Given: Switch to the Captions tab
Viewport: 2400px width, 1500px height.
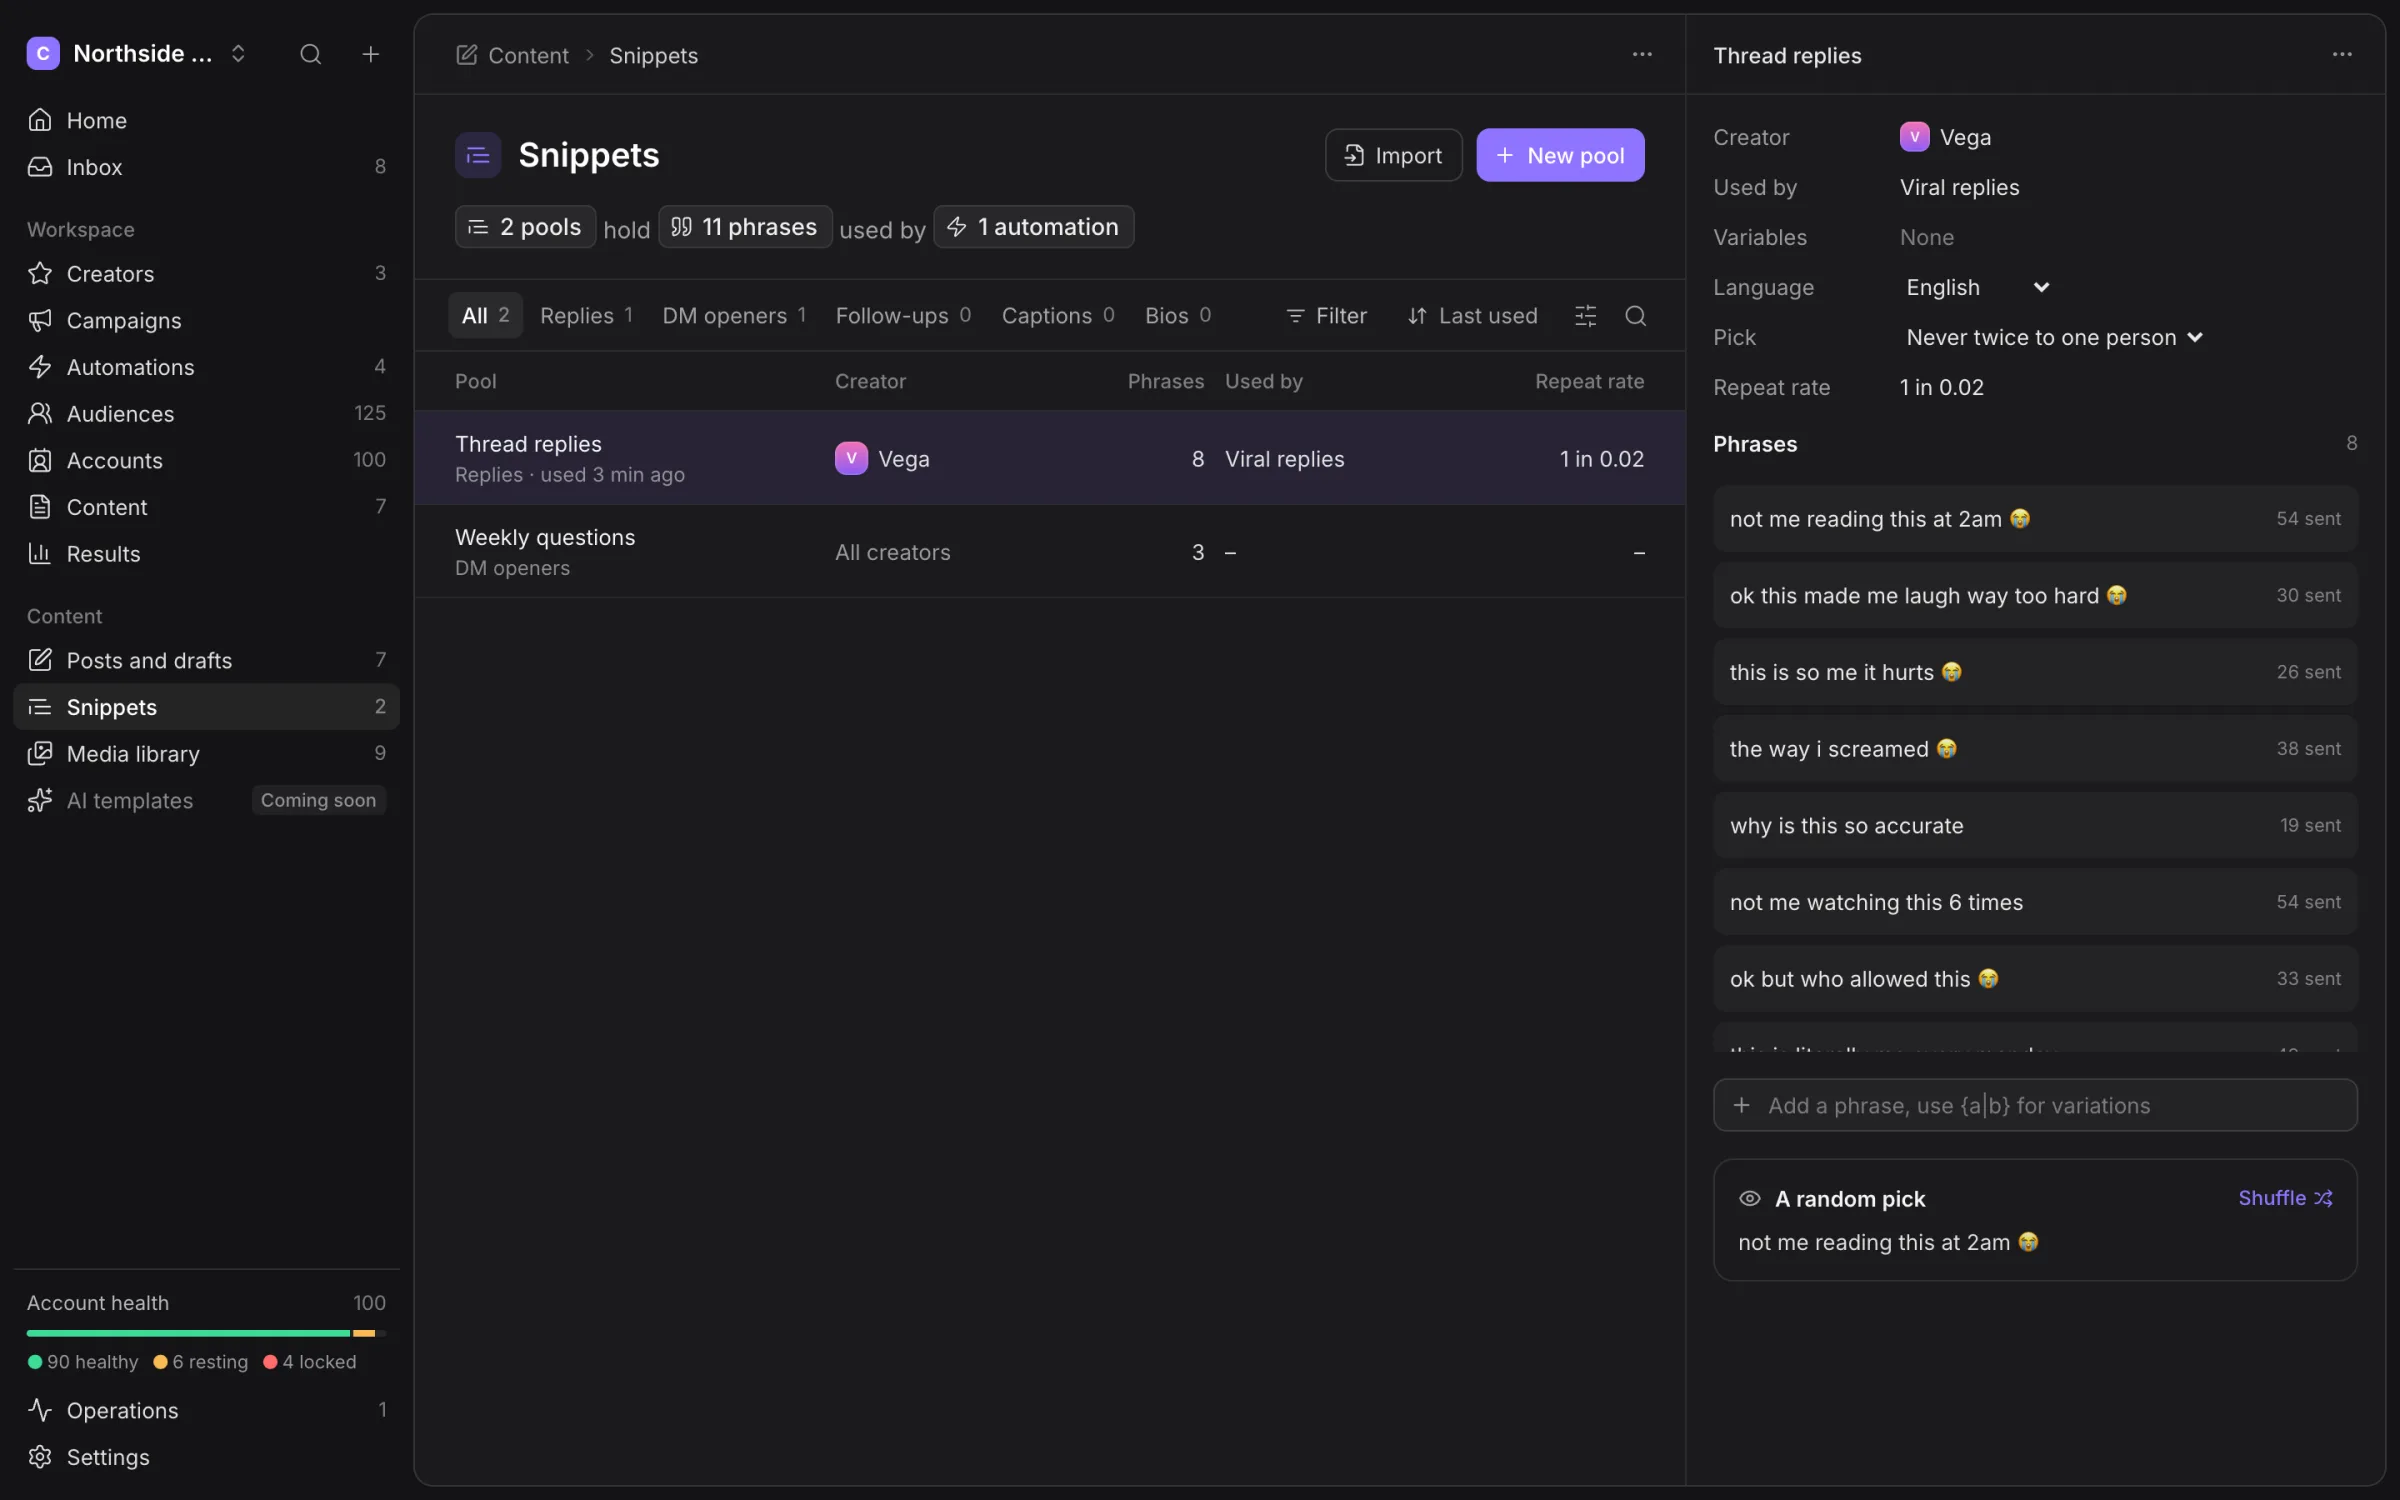Looking at the screenshot, I should (1058, 316).
